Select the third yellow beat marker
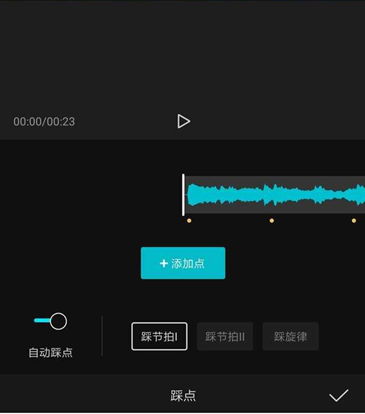The width and height of the screenshot is (365, 414). (354, 221)
